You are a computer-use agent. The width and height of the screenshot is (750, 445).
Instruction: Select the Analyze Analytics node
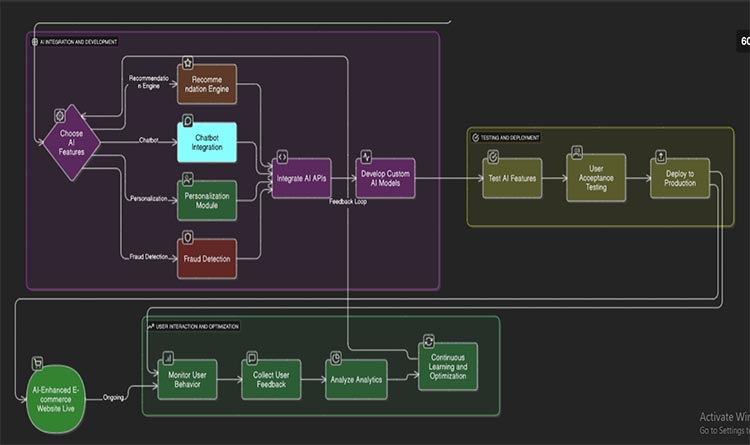(356, 379)
